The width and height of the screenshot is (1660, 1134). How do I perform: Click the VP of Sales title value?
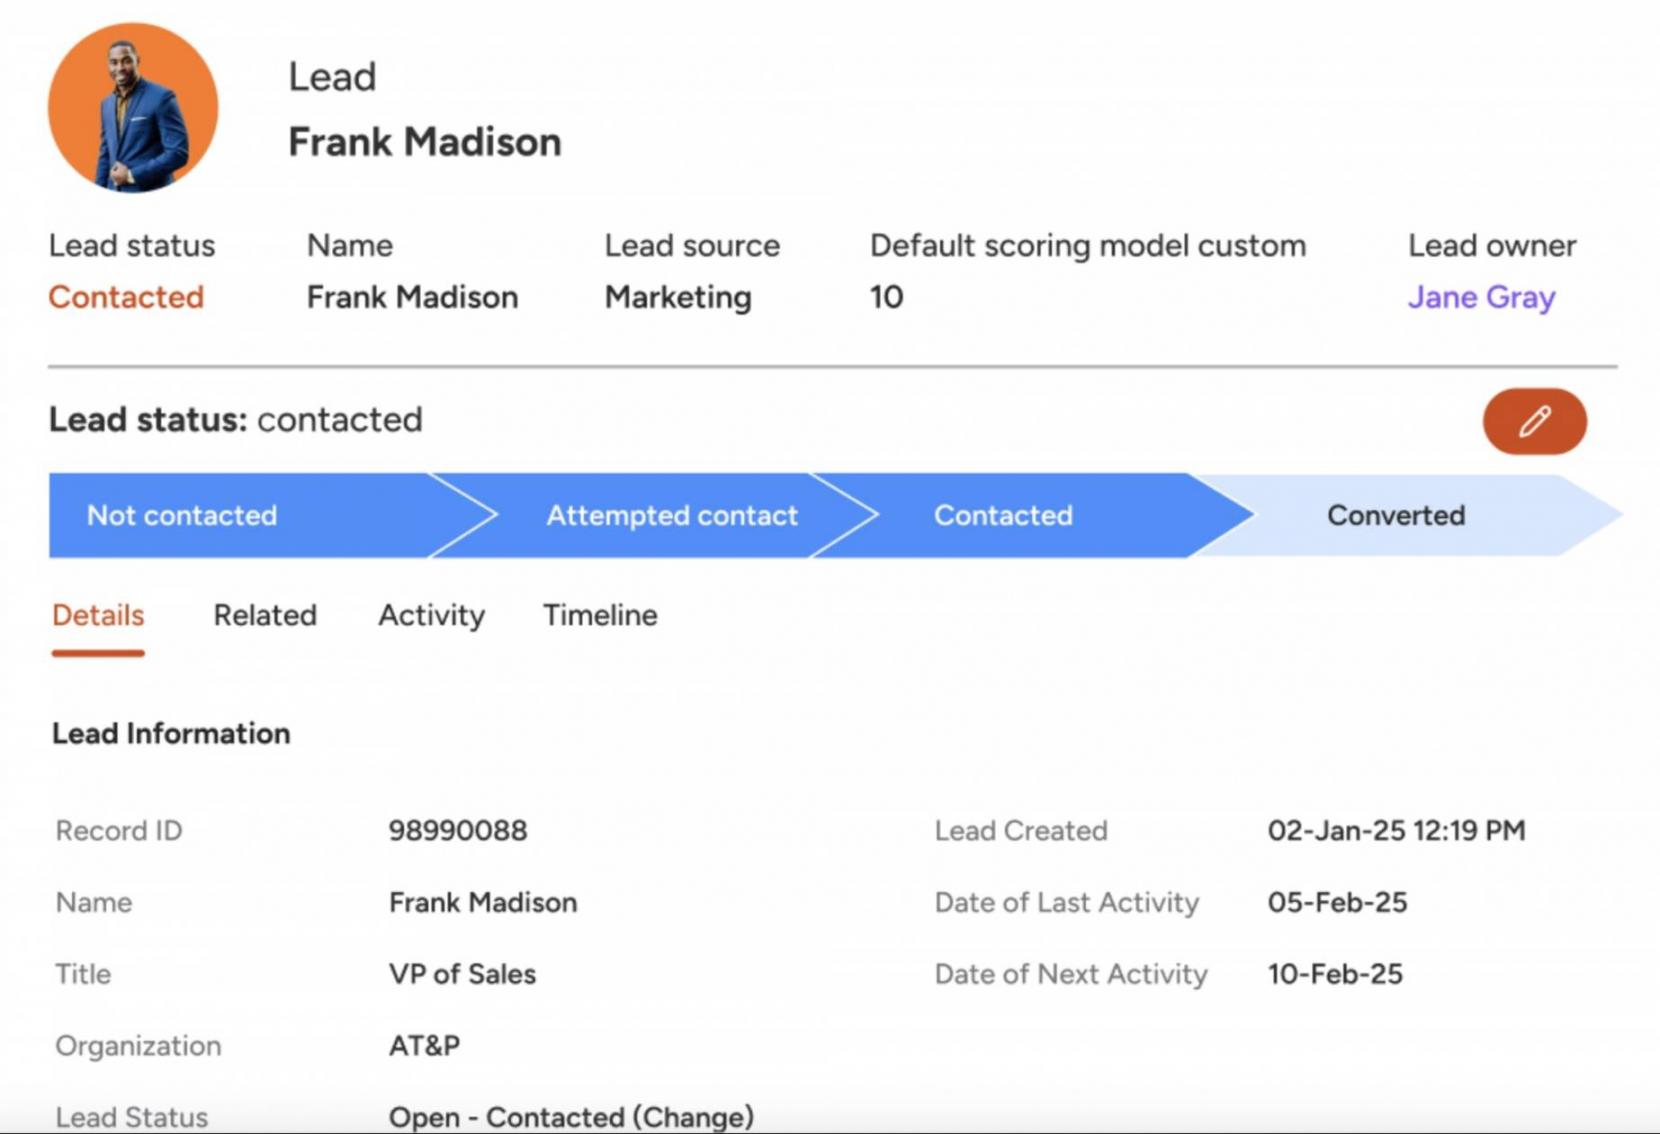[462, 974]
